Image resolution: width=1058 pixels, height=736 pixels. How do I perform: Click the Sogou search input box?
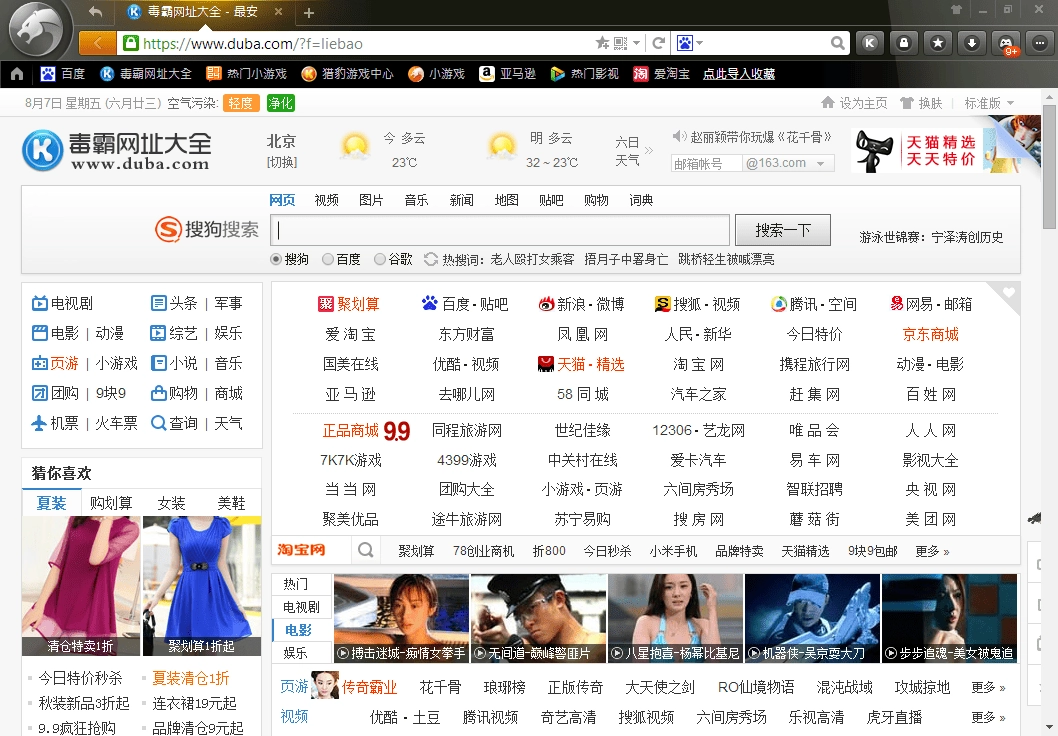(500, 230)
